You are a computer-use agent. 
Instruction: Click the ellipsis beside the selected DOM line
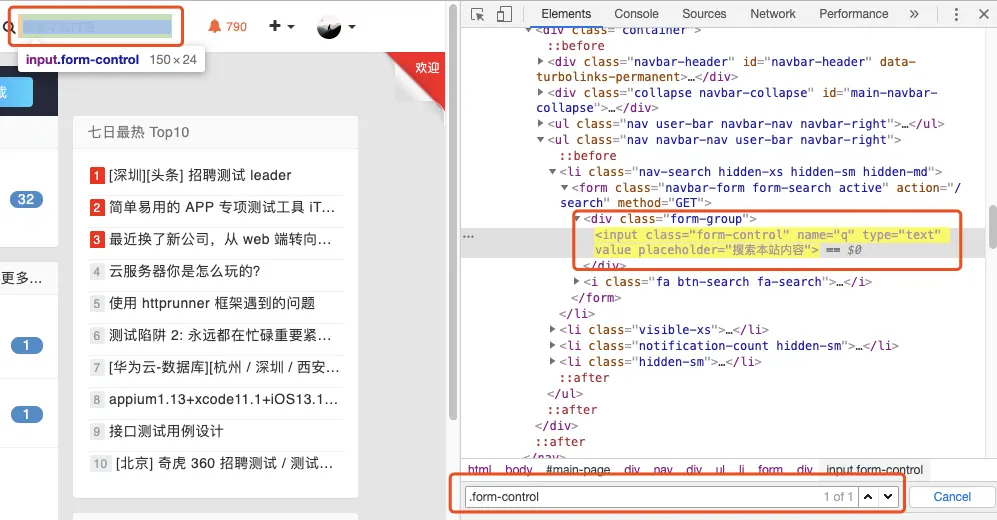[469, 236]
